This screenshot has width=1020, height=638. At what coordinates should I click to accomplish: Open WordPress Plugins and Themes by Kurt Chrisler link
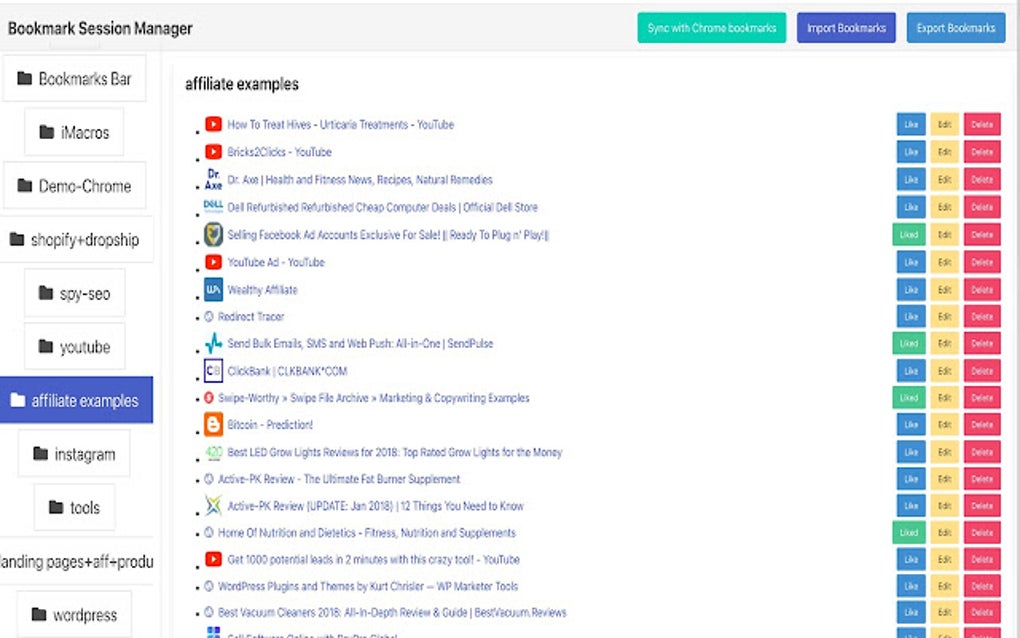click(368, 586)
